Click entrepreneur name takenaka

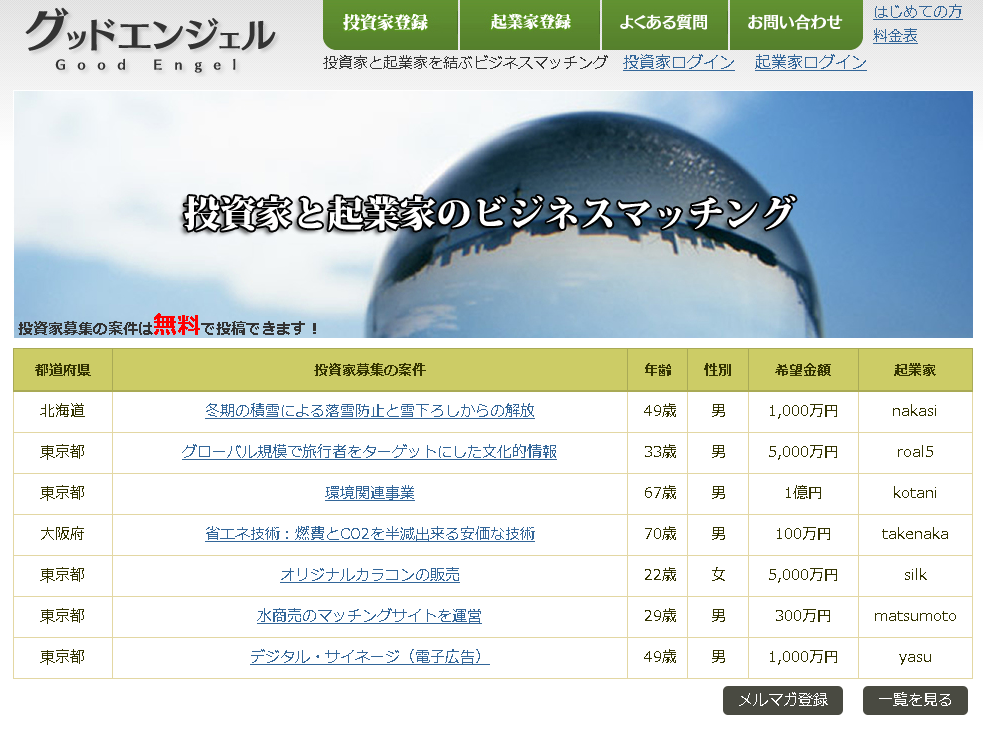915,533
